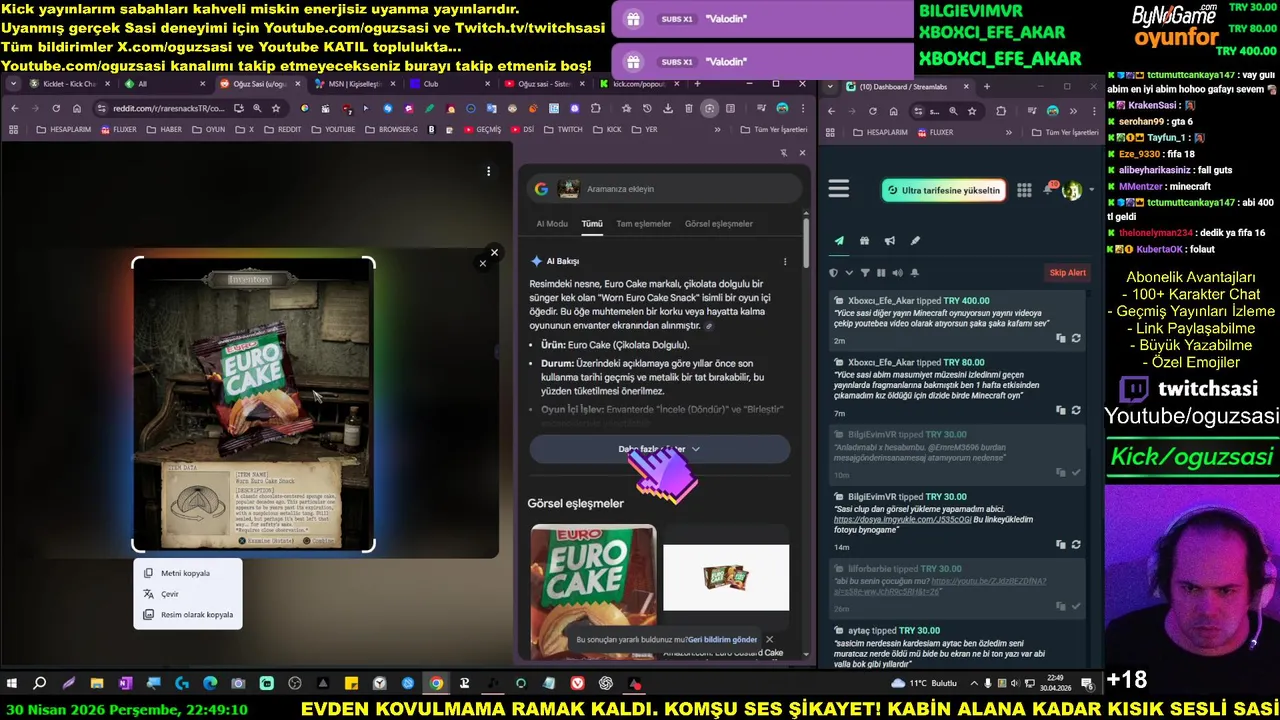Expand Daha fazla göster button
Screen dimensions: 1280x720
(659, 449)
